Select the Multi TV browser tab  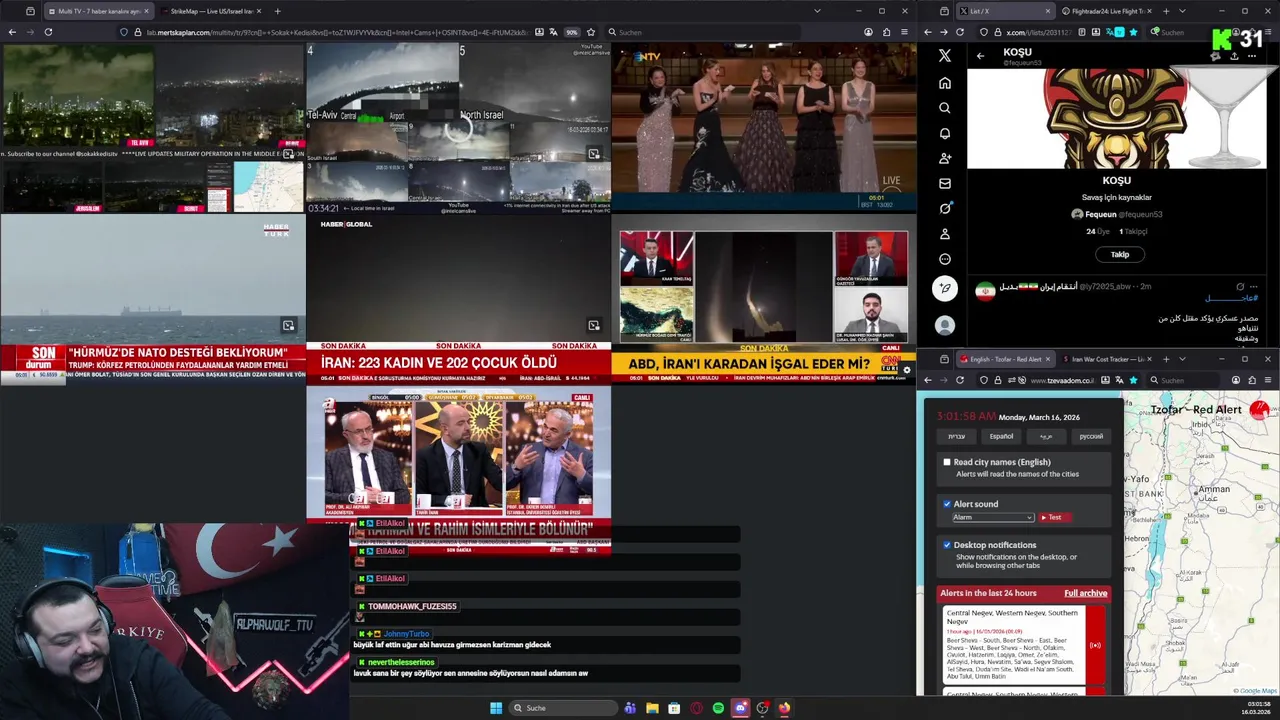coord(98,11)
